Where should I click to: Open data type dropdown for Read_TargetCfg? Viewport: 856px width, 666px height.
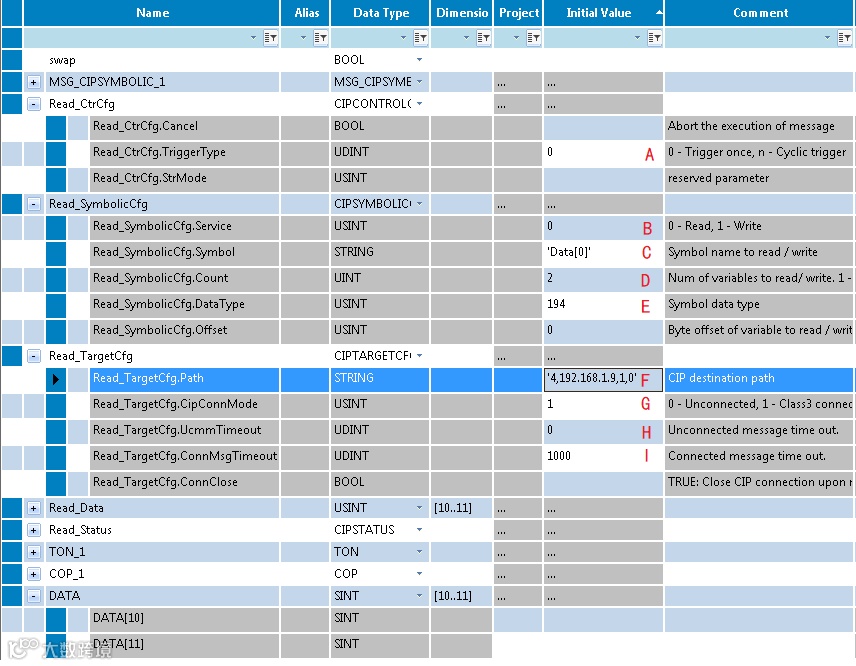(419, 356)
